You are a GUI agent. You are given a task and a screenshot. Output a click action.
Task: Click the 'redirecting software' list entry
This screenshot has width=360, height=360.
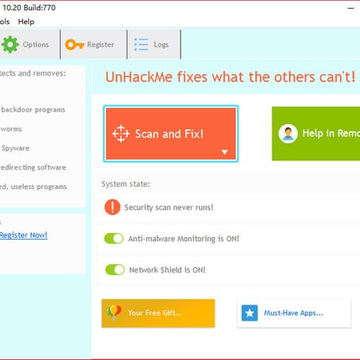tap(33, 167)
